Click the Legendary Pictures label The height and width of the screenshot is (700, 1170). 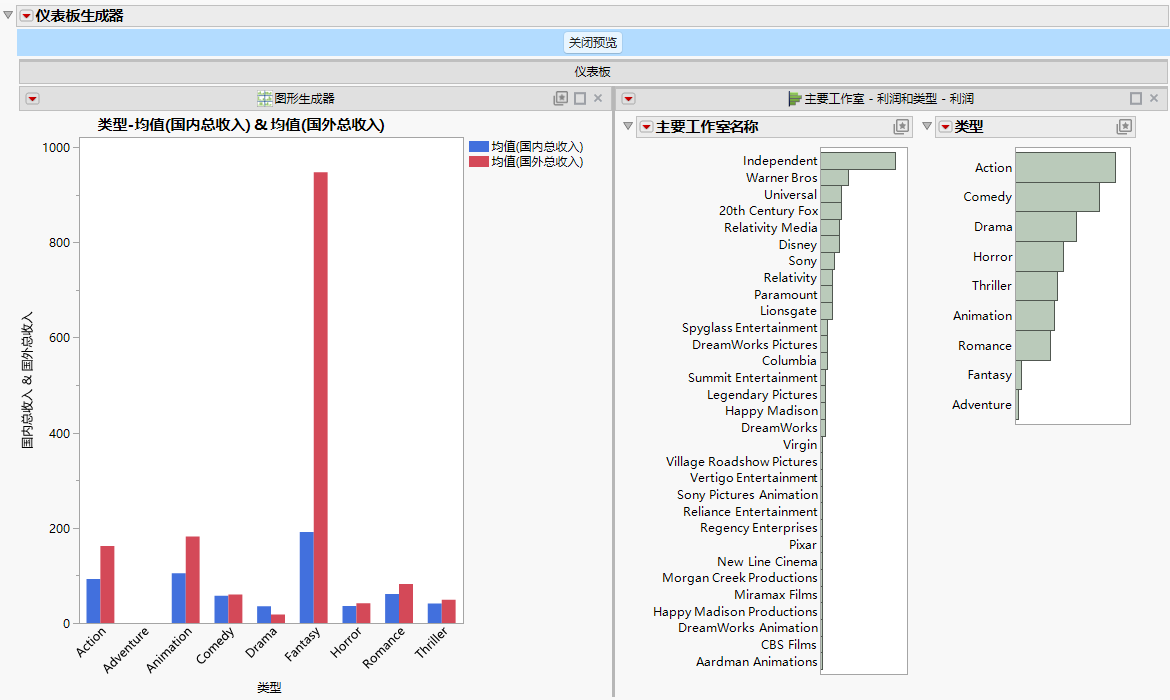point(763,395)
